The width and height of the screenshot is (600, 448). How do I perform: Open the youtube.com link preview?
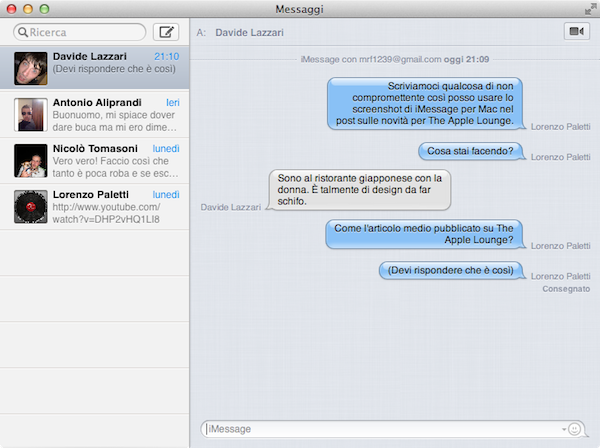point(106,213)
